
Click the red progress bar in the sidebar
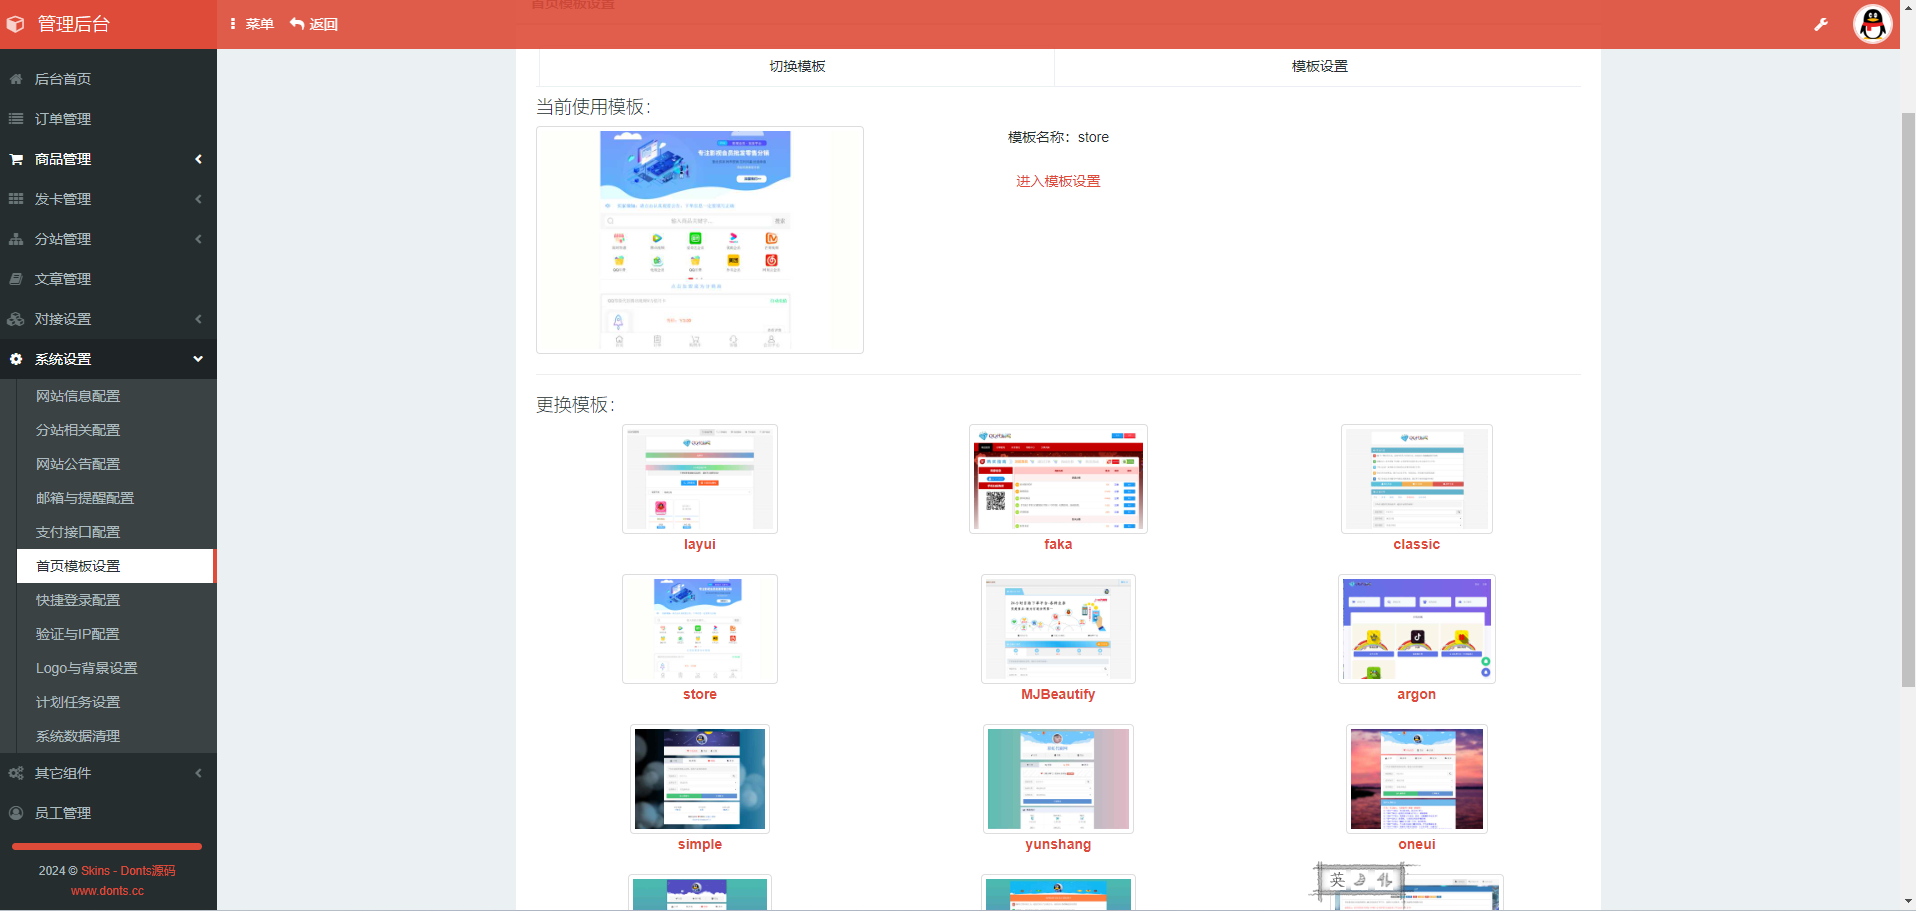click(x=106, y=846)
